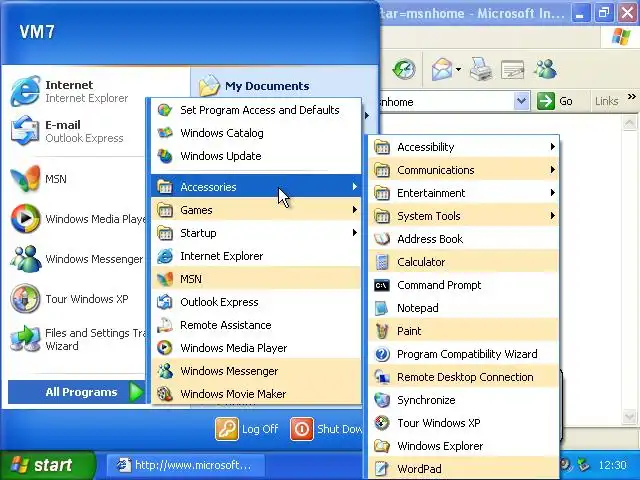The image size is (640, 480).
Task: Open Windows Messenger in All Programs list
Action: pyautogui.click(x=256, y=371)
